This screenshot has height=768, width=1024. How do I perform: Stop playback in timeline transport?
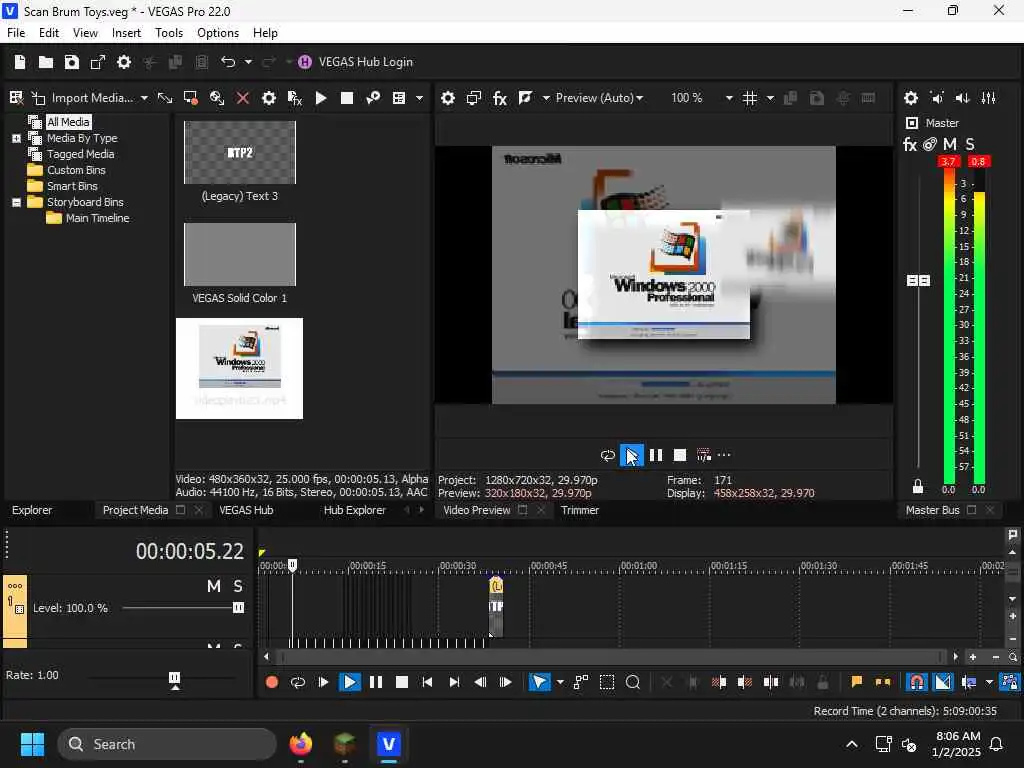point(402,682)
